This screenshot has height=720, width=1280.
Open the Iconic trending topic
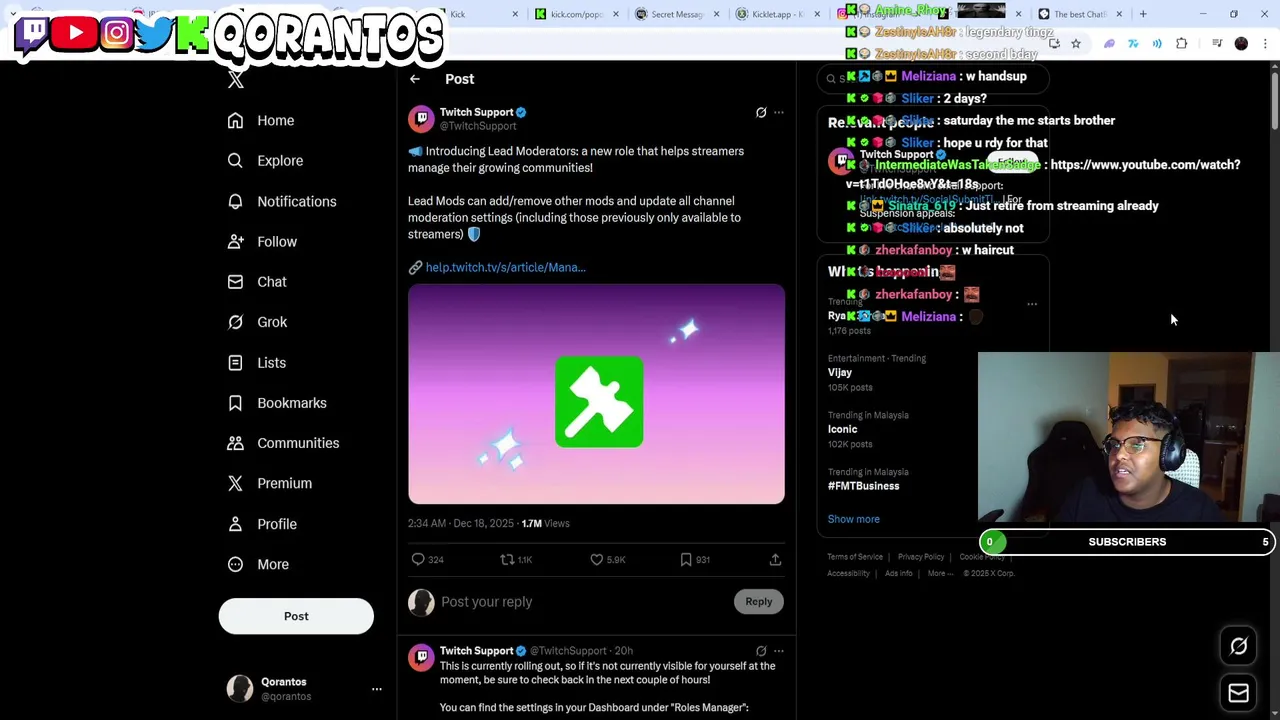point(843,429)
